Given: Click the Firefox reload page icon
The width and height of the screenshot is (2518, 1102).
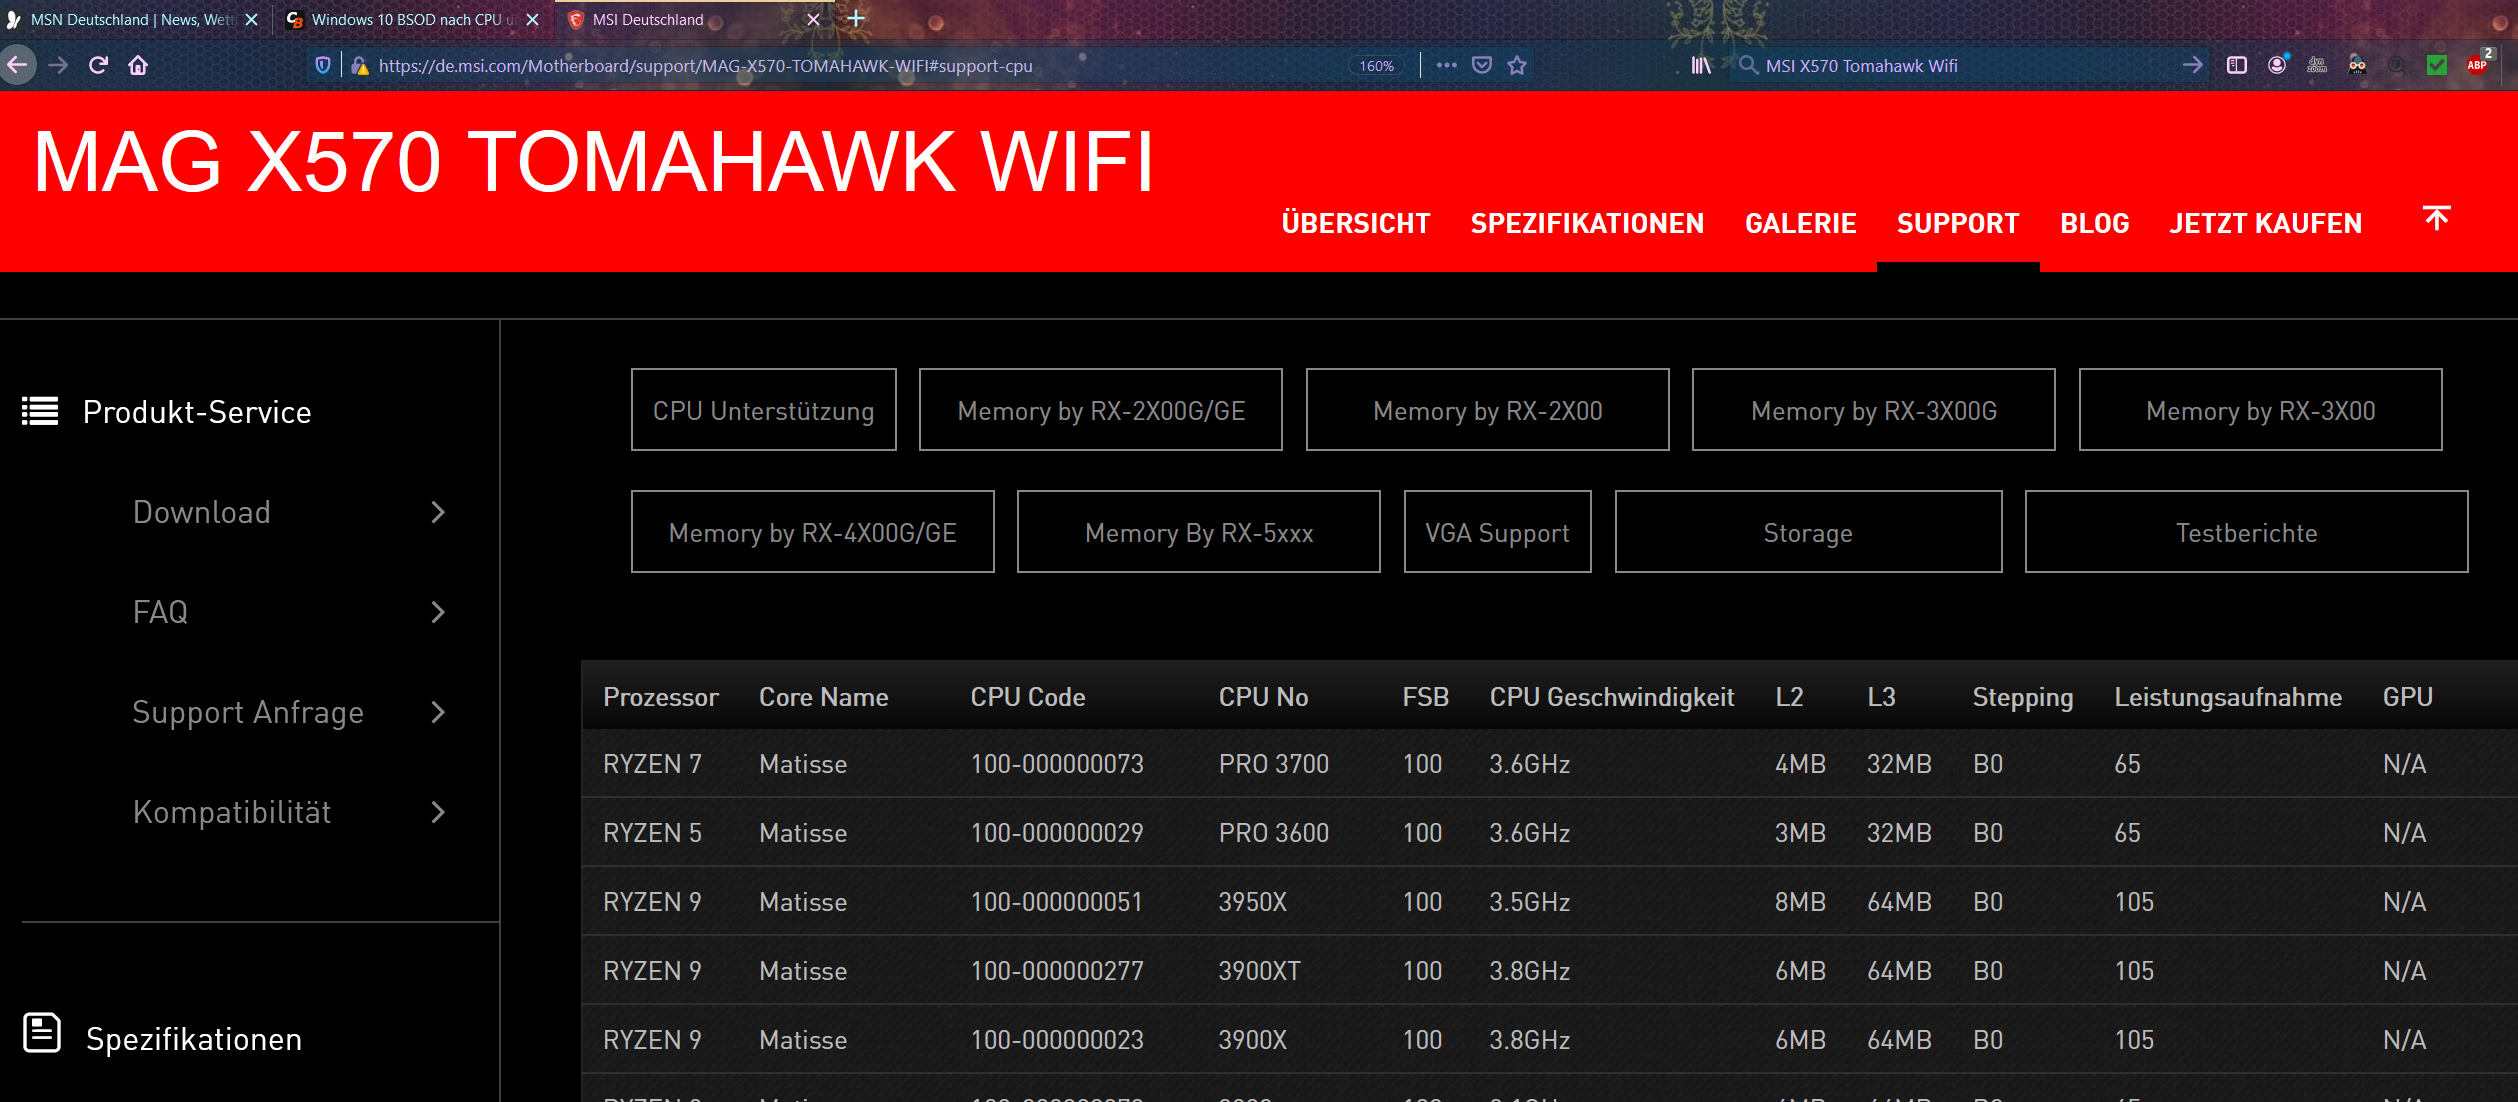Looking at the screenshot, I should click(98, 65).
